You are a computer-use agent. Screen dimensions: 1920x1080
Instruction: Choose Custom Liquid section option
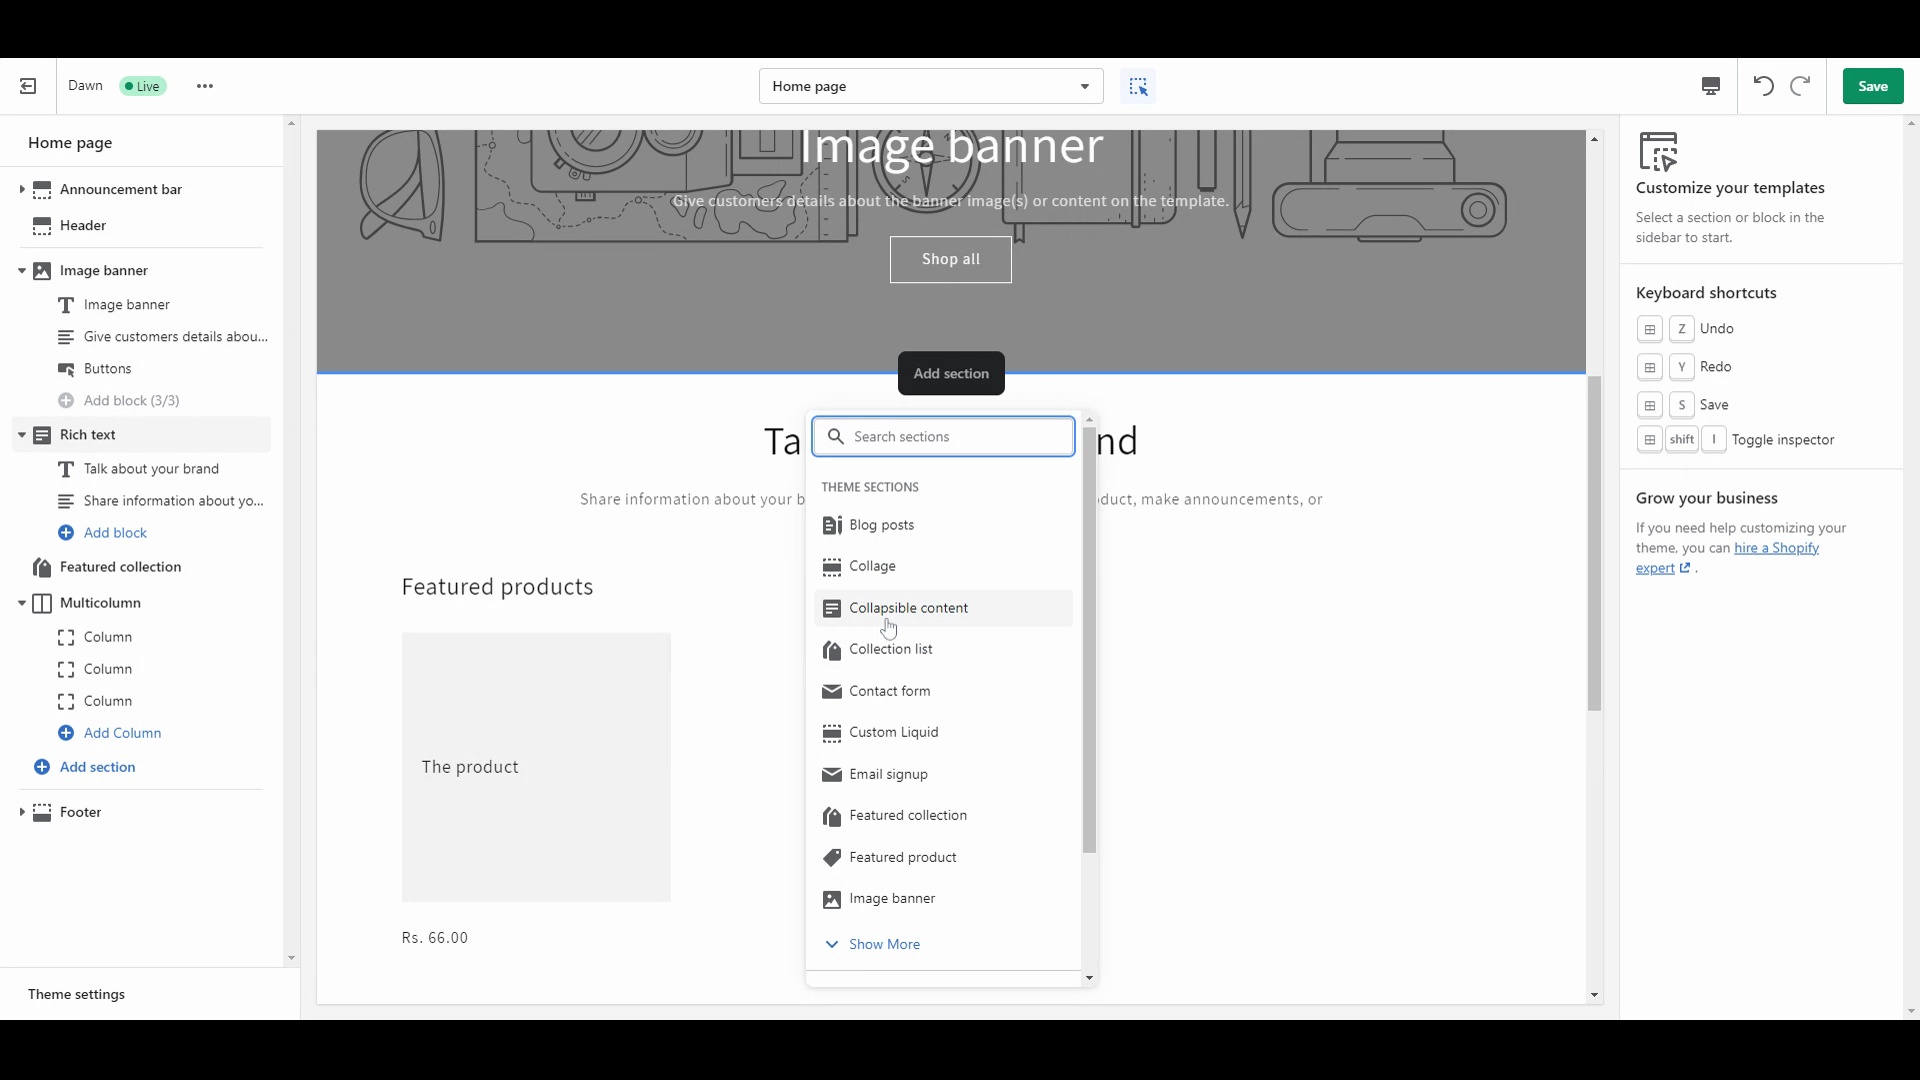893,733
